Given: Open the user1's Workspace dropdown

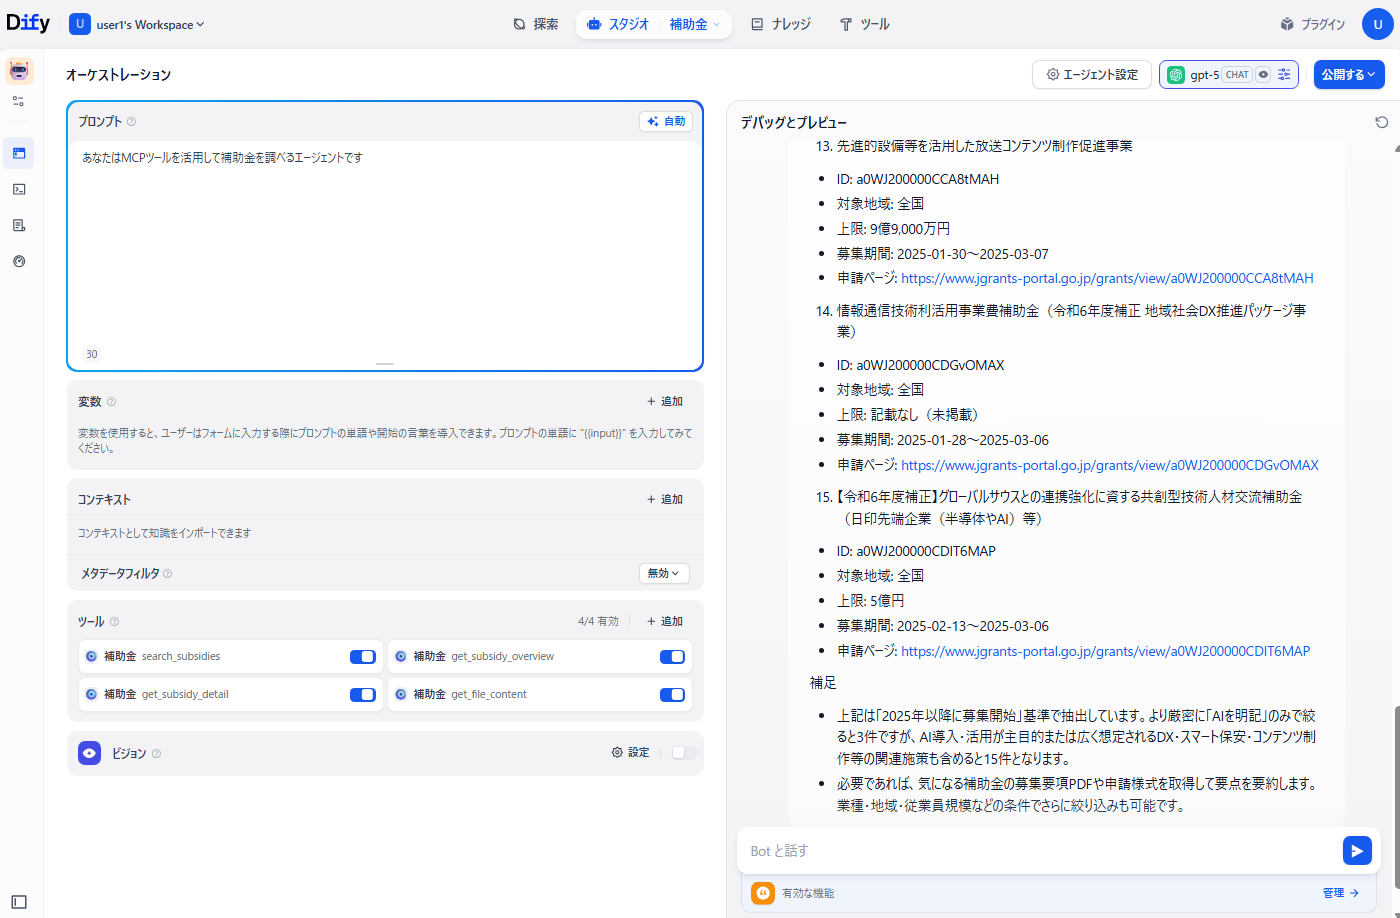Looking at the screenshot, I should tap(137, 24).
